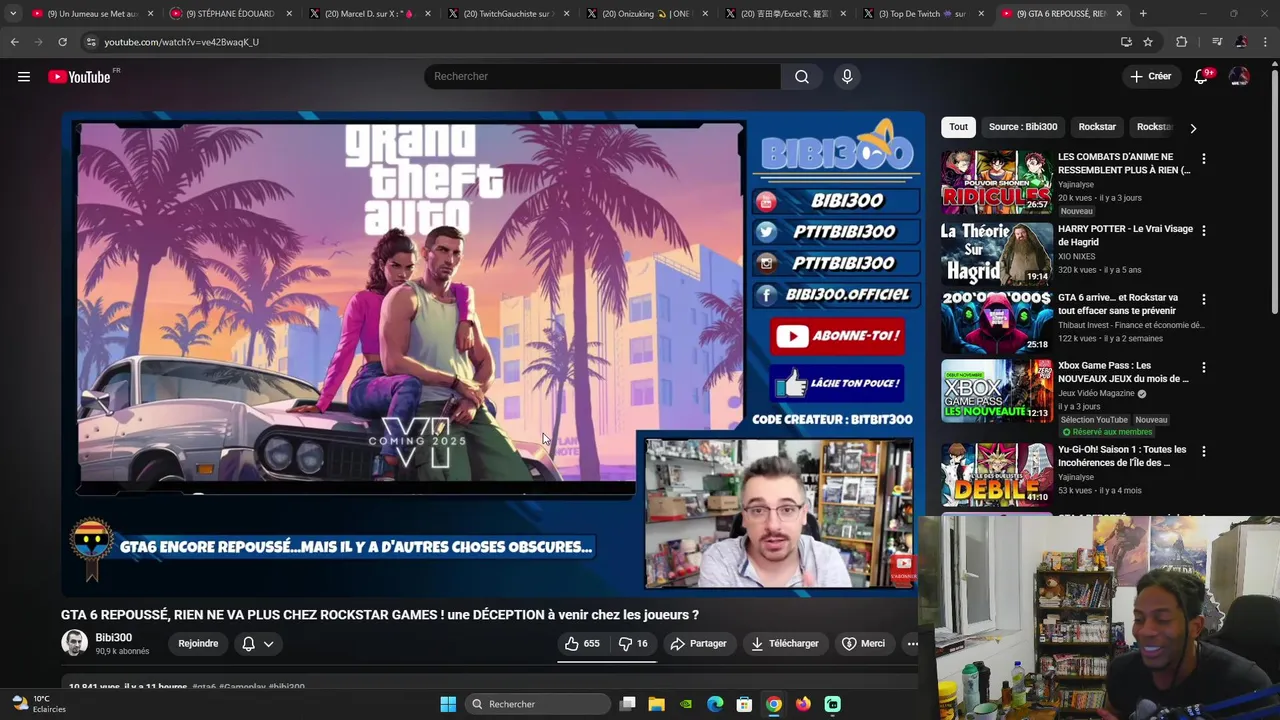Image resolution: width=1280 pixels, height=720 pixels.
Task: Switch to the 'Marcel D. sur X' tab
Action: pyautogui.click(x=370, y=14)
